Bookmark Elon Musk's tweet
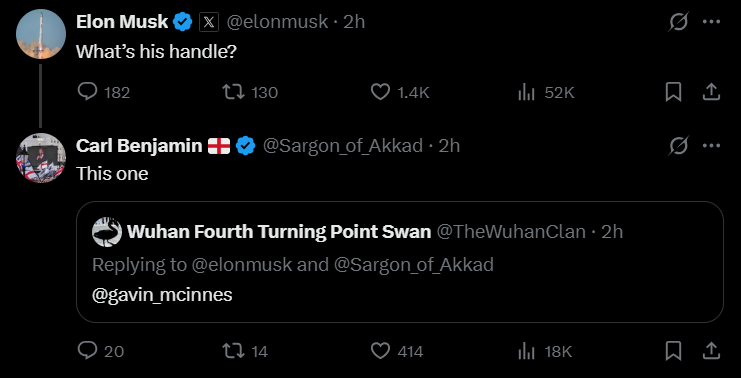The image size is (741, 378). point(673,92)
